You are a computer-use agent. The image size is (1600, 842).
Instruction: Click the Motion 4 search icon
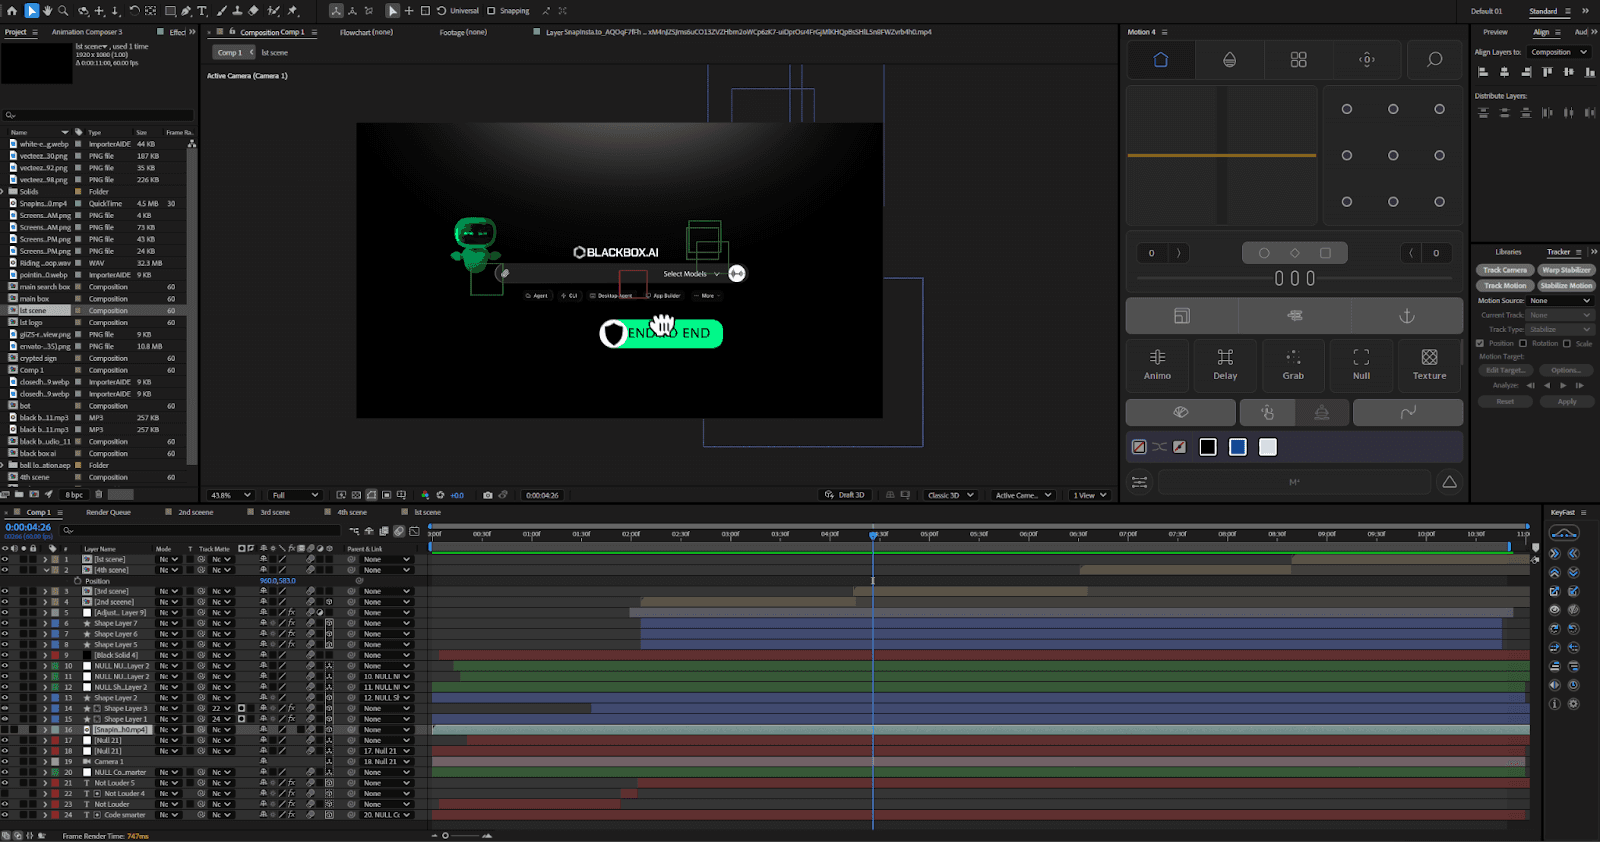click(1434, 60)
